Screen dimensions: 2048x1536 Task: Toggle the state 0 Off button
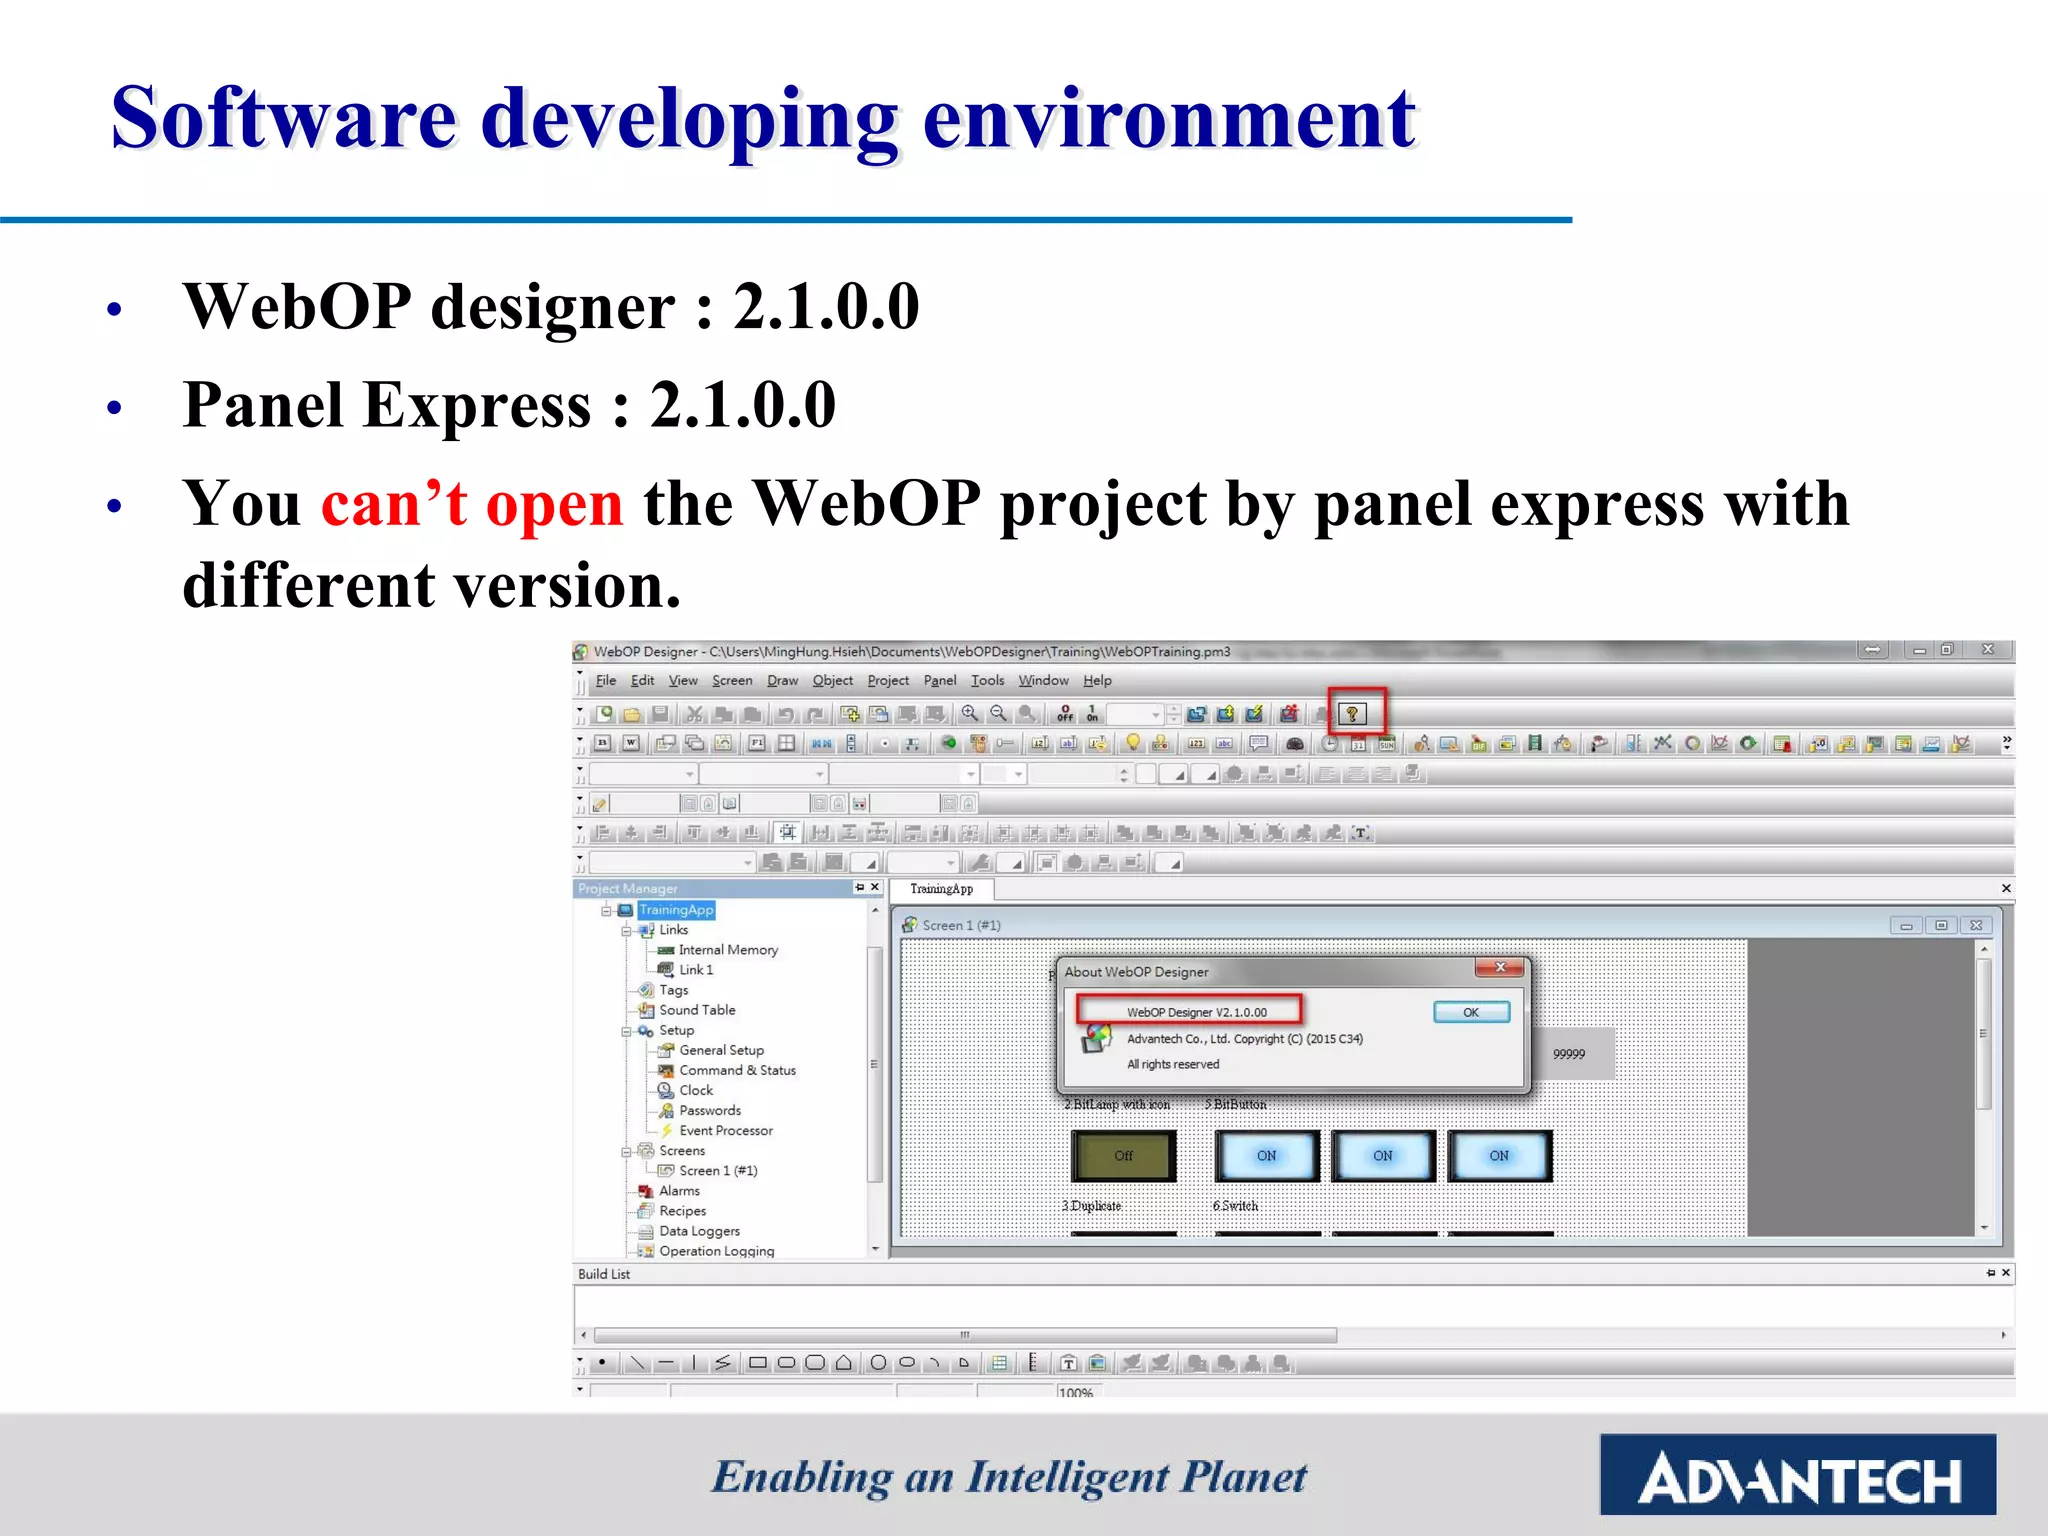1065,714
